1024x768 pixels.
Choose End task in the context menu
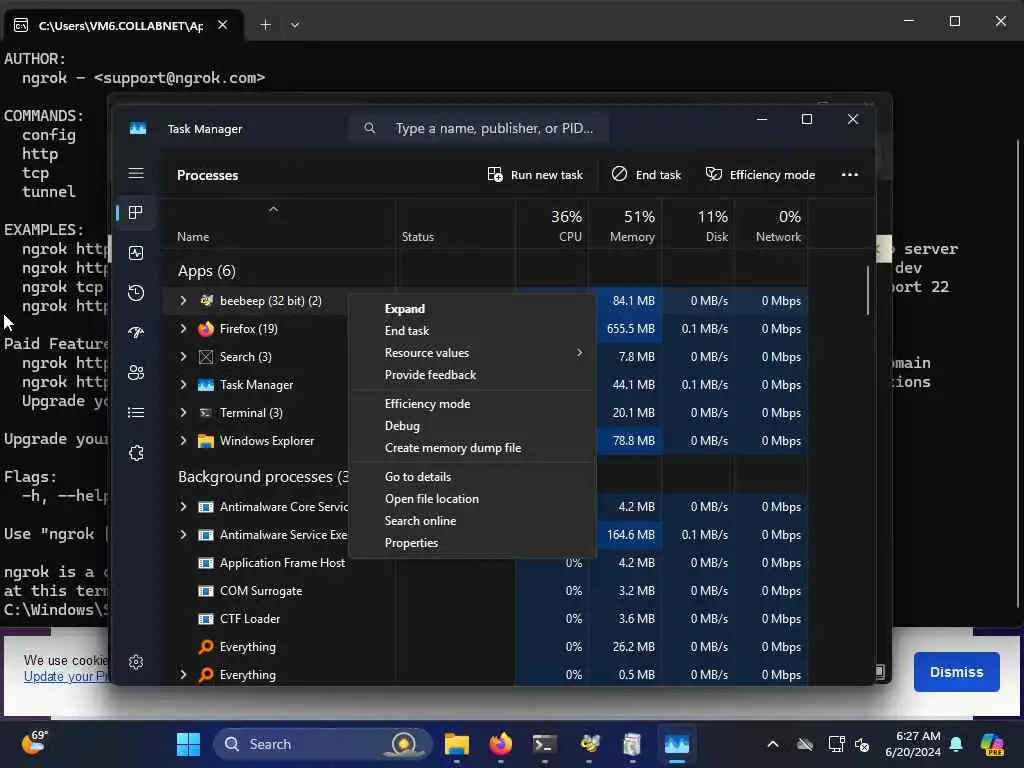coord(473,331)
